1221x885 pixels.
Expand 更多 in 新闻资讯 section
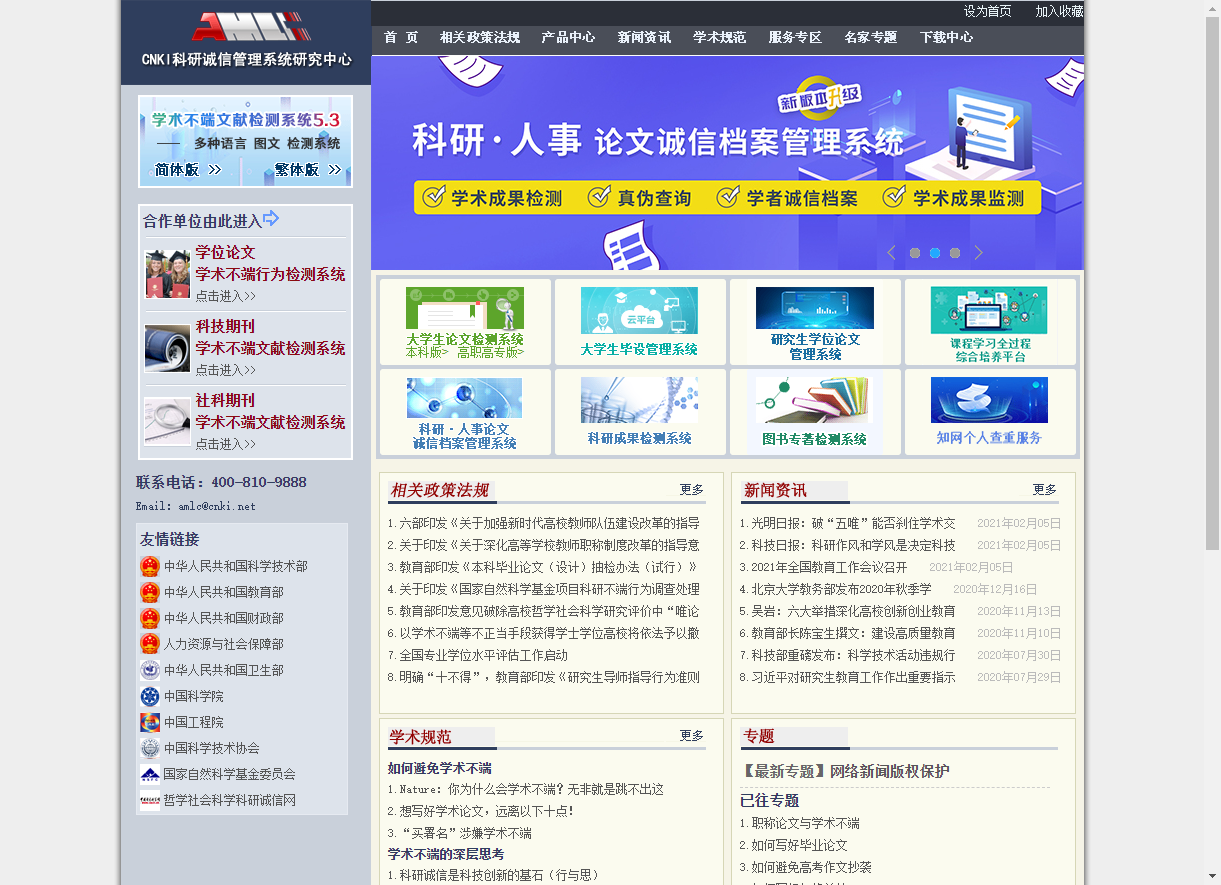1045,489
